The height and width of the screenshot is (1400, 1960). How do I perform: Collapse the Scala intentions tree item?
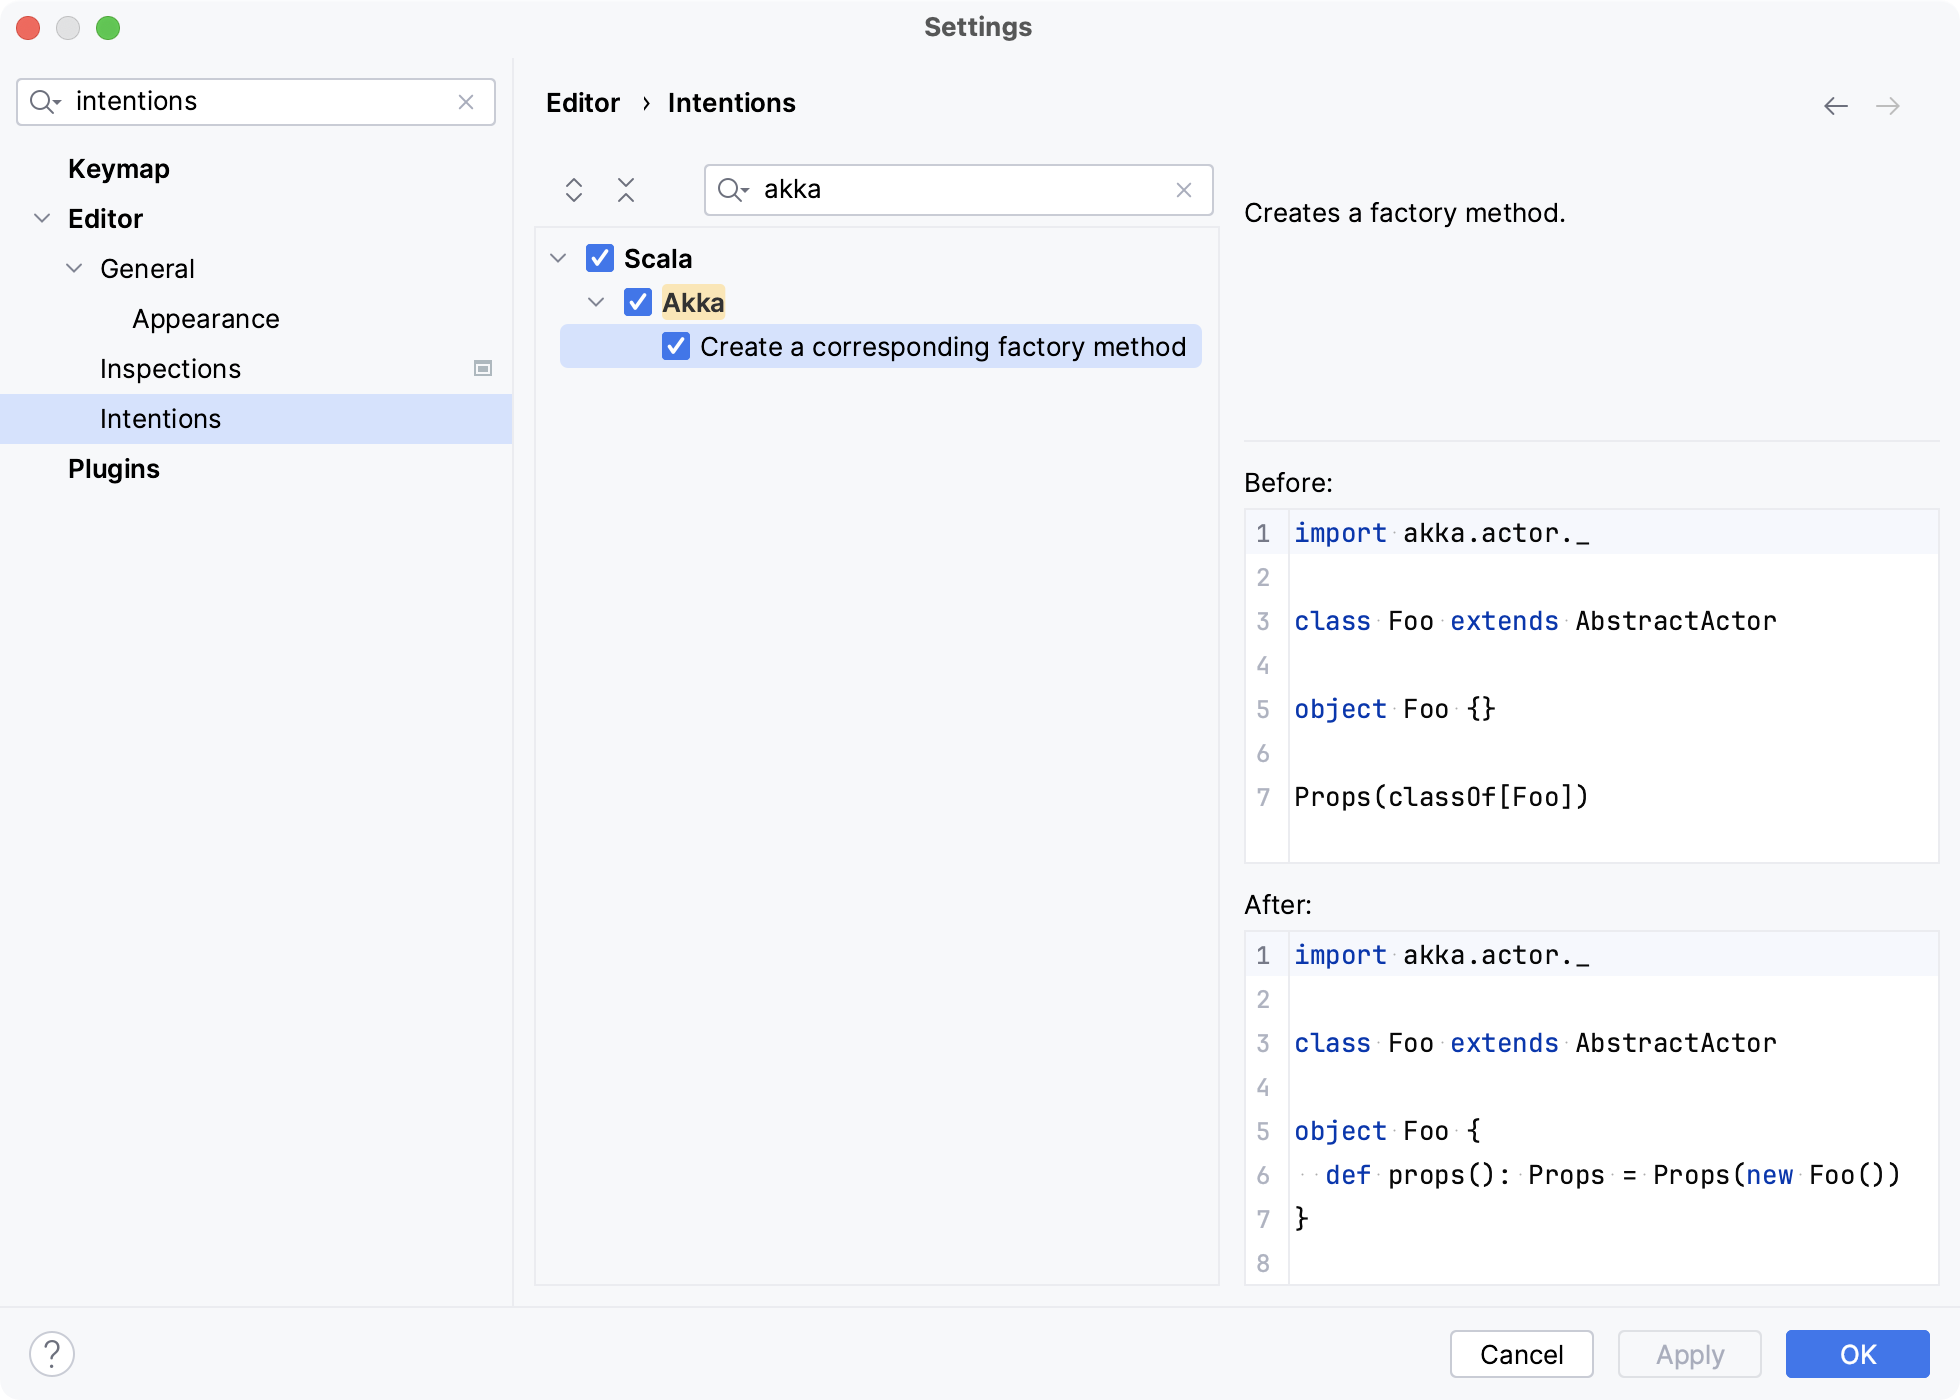562,259
